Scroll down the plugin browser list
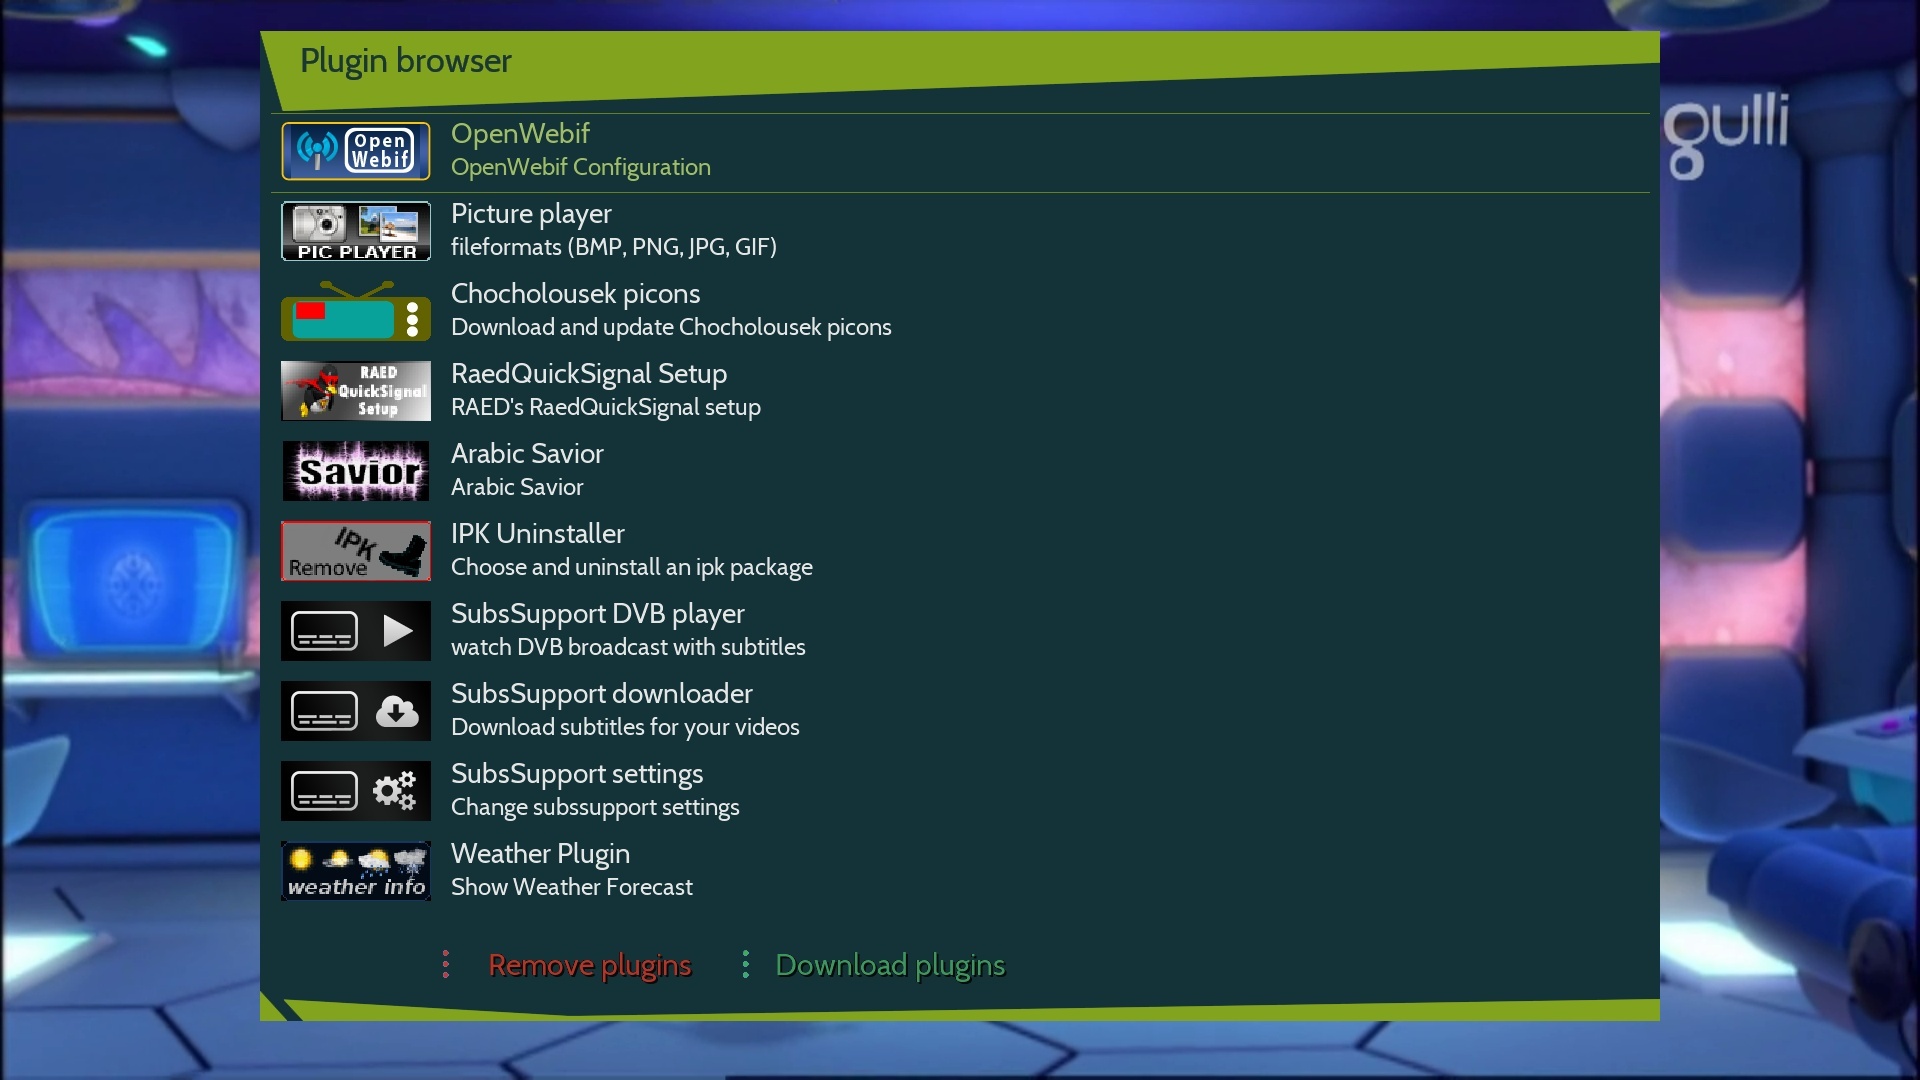The width and height of the screenshot is (1920, 1080). tap(960, 869)
